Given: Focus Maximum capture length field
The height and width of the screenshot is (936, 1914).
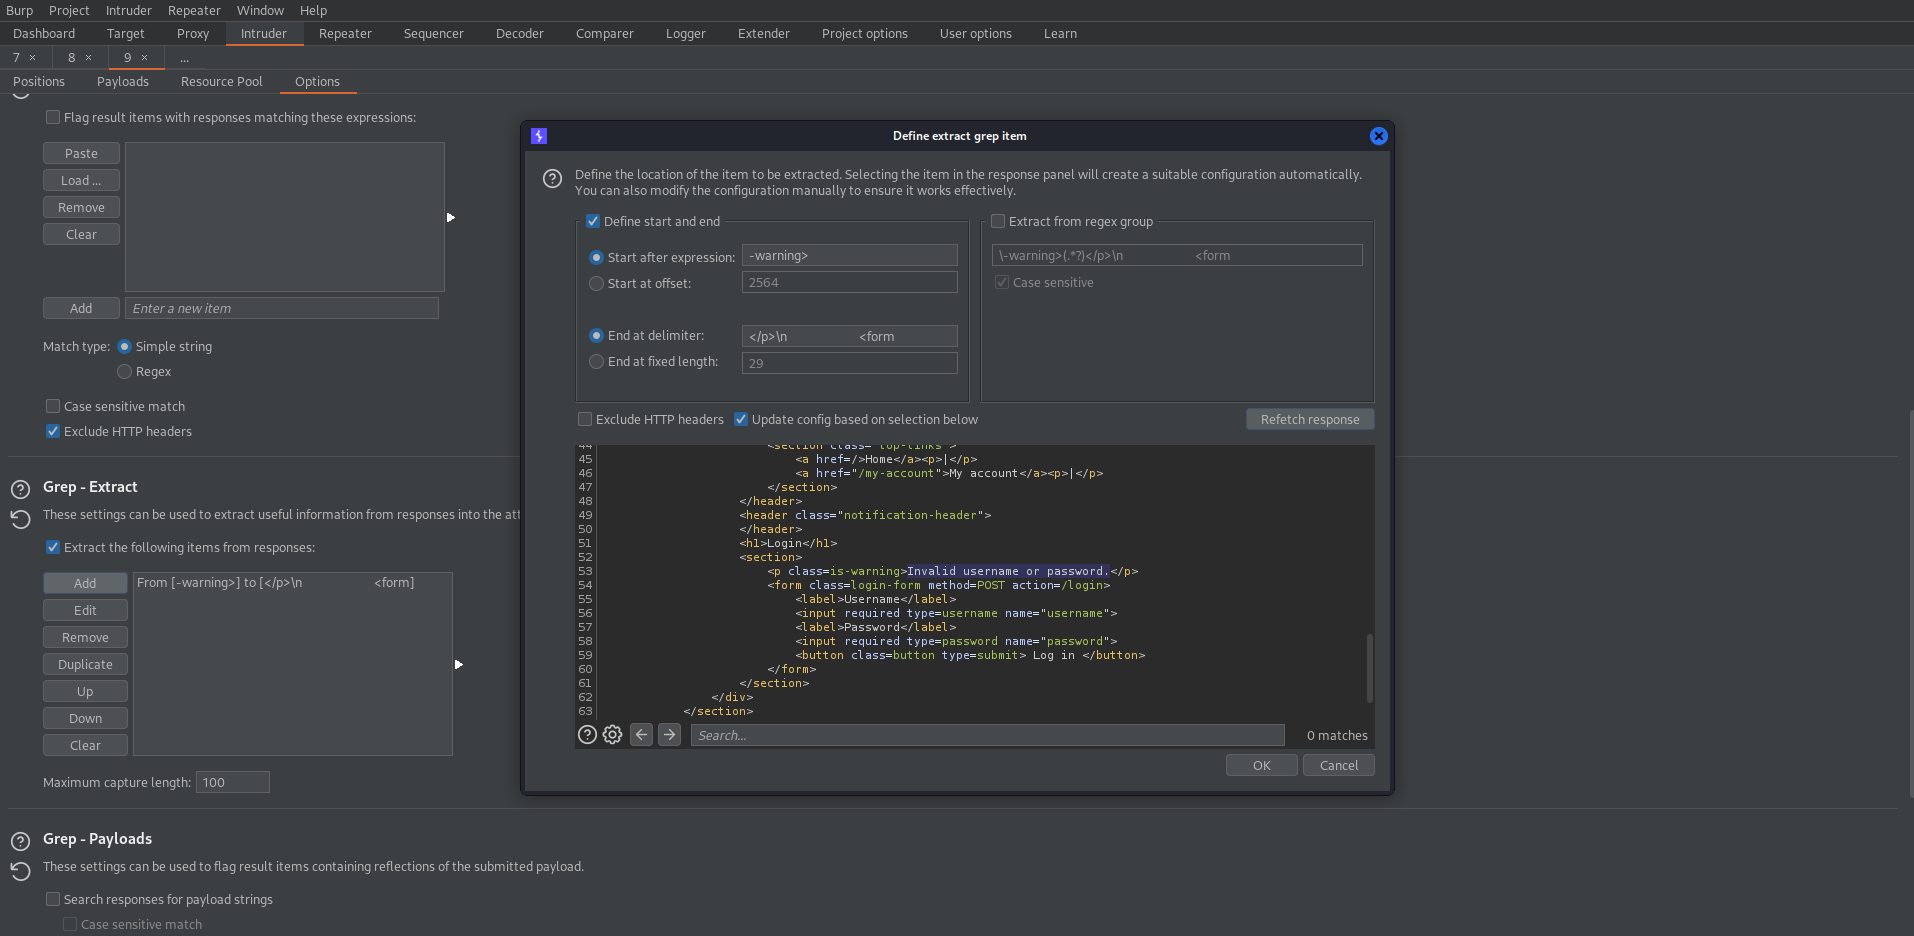Looking at the screenshot, I should pos(233,782).
